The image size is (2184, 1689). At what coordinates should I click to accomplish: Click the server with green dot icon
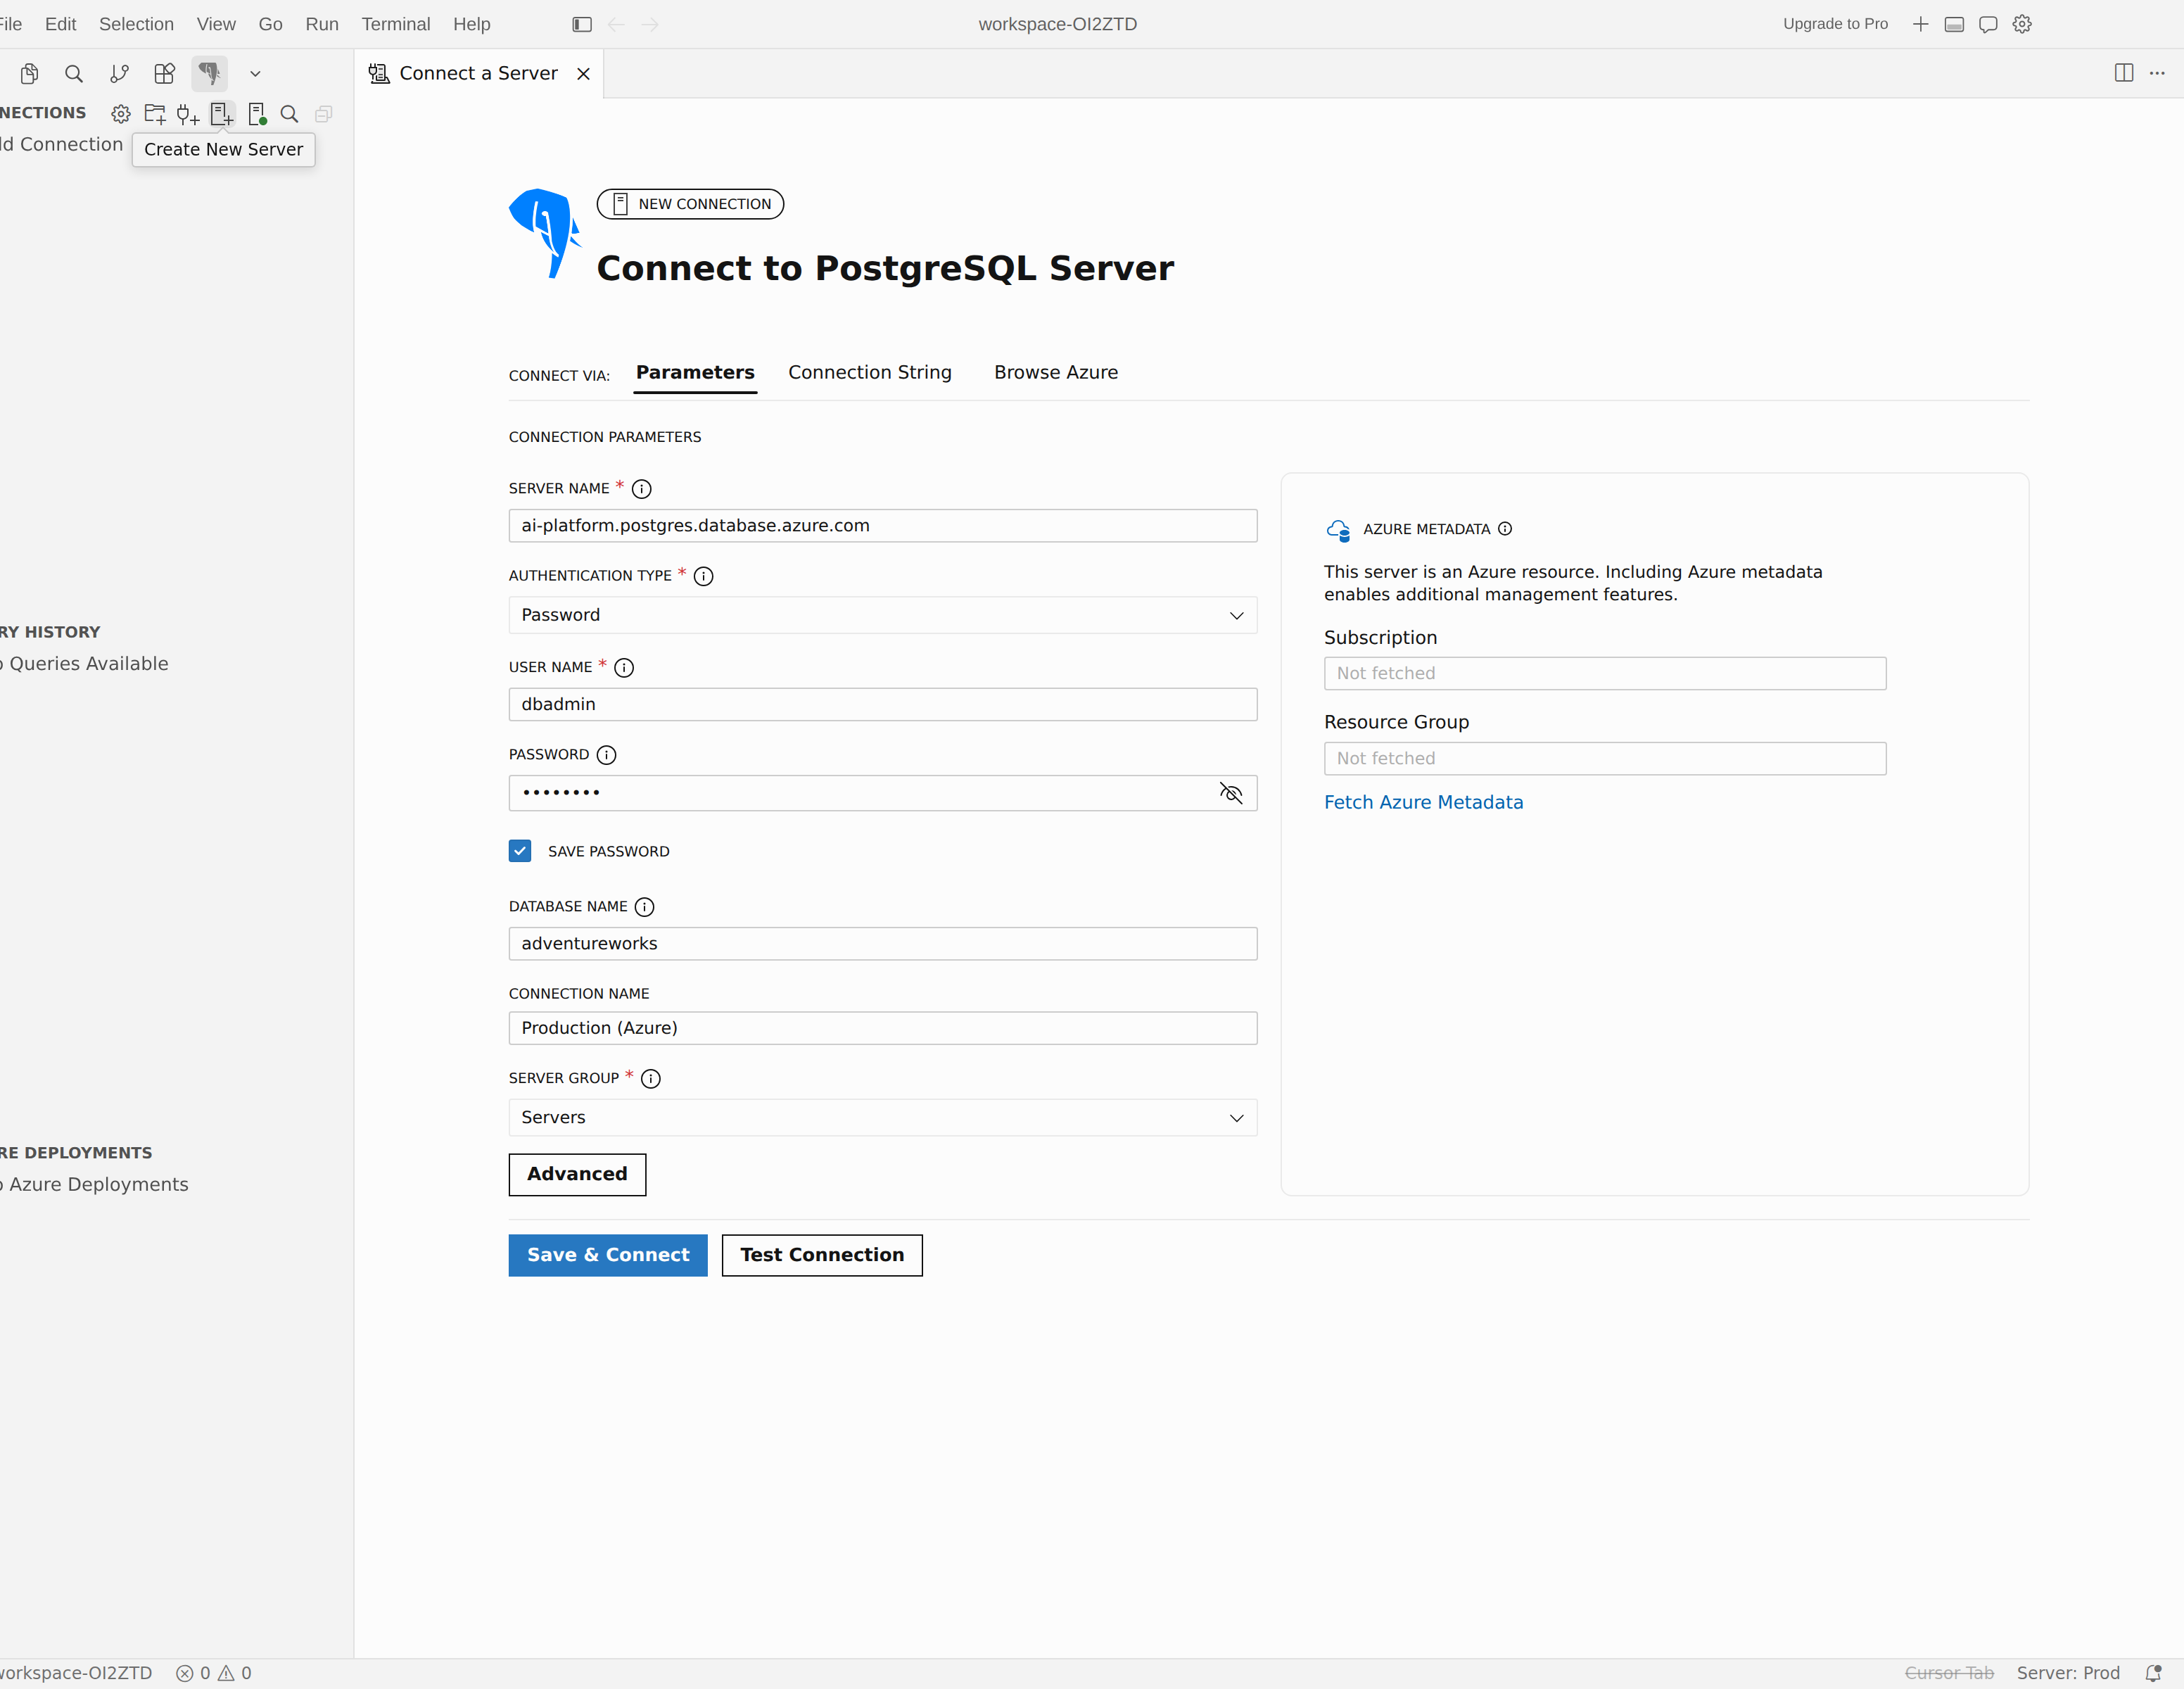(x=257, y=114)
